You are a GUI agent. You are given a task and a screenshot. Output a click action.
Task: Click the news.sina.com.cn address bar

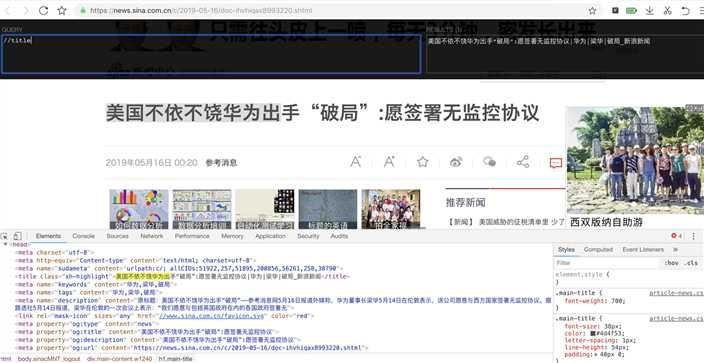332,10
